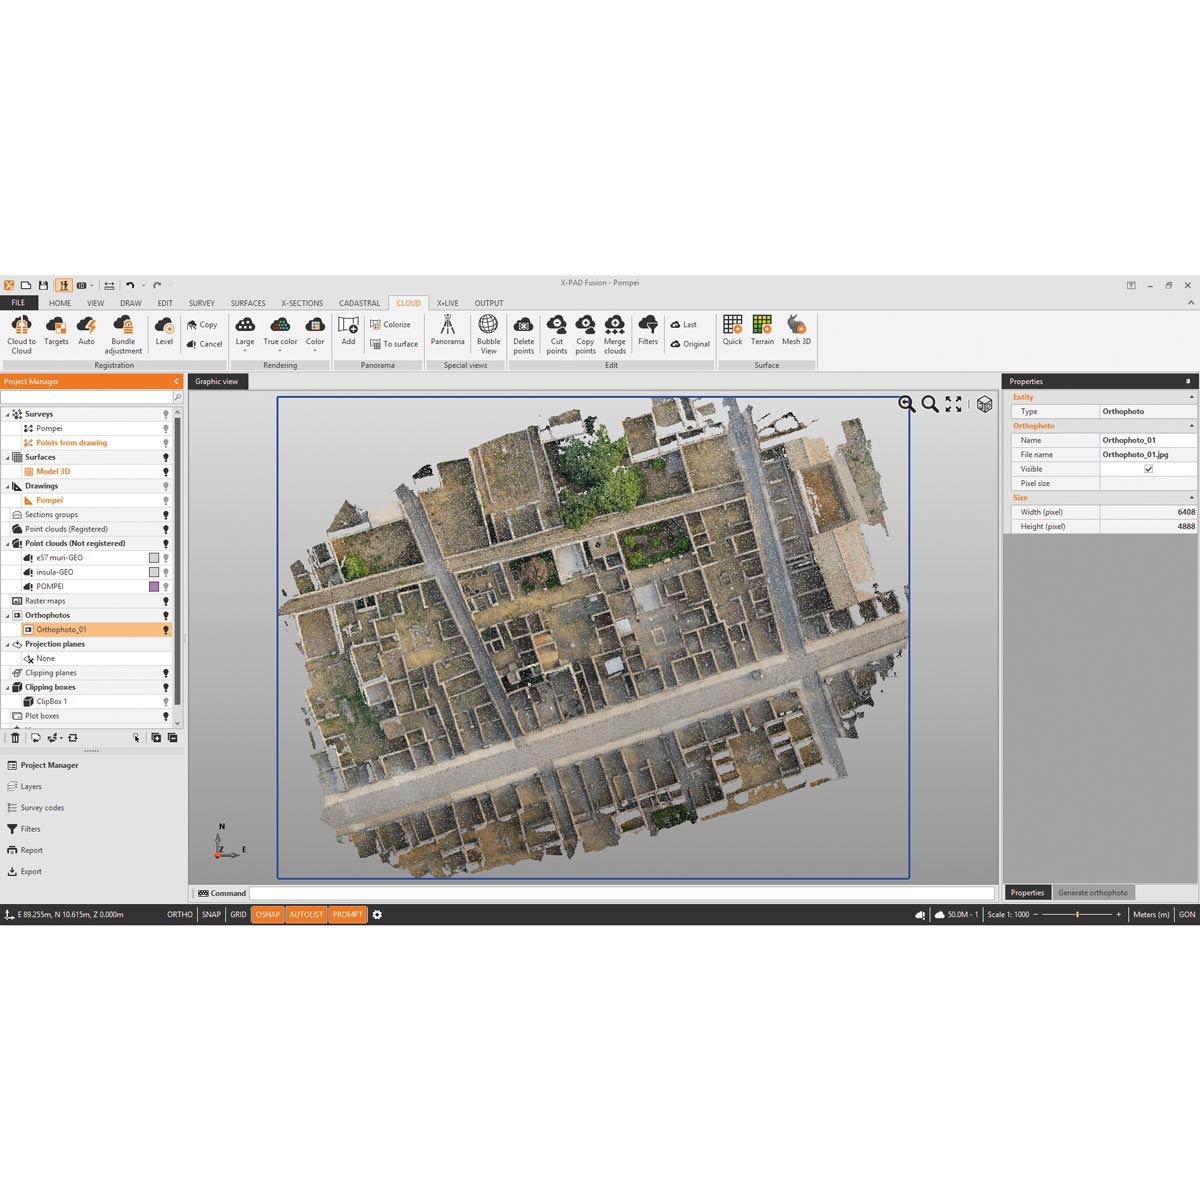Open the Panorama view tool
Viewport: 1200px width, 1200px height.
click(447, 331)
